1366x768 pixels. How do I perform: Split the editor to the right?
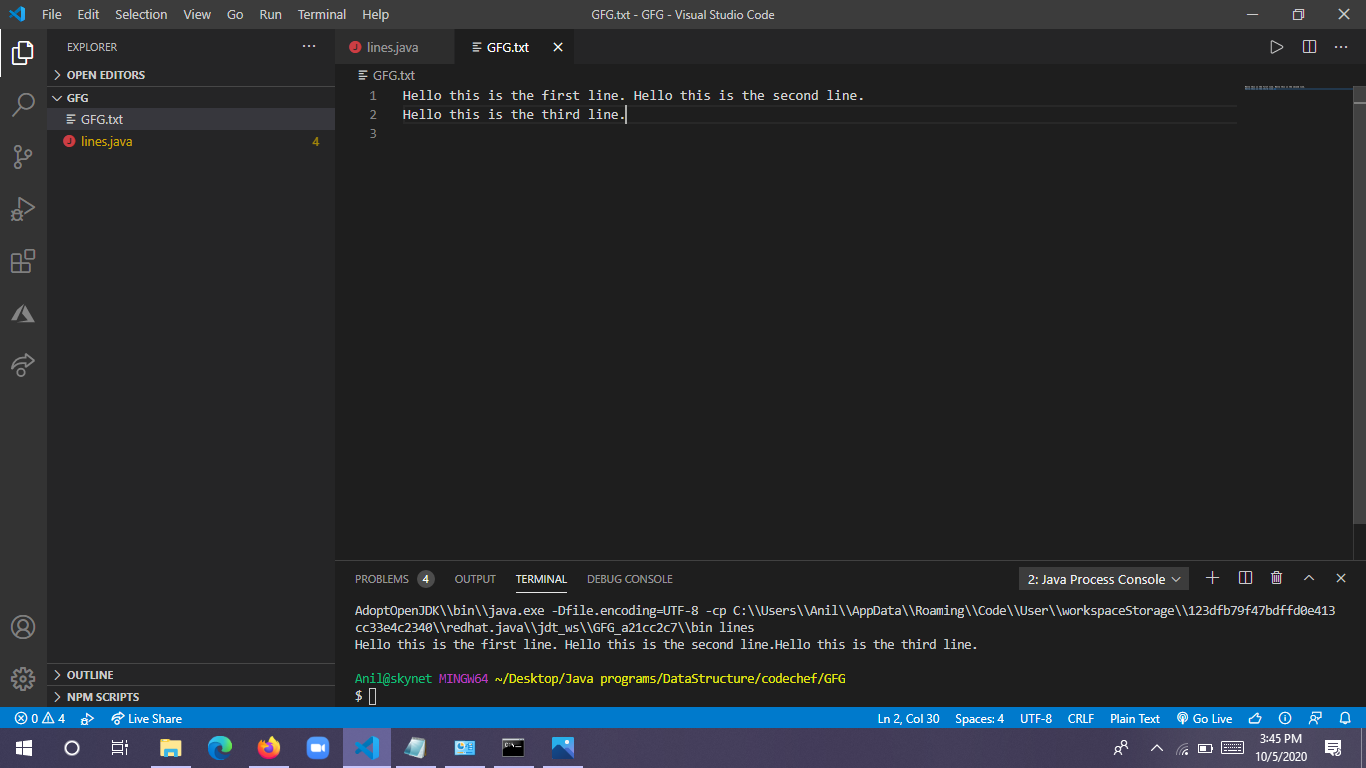1309,47
